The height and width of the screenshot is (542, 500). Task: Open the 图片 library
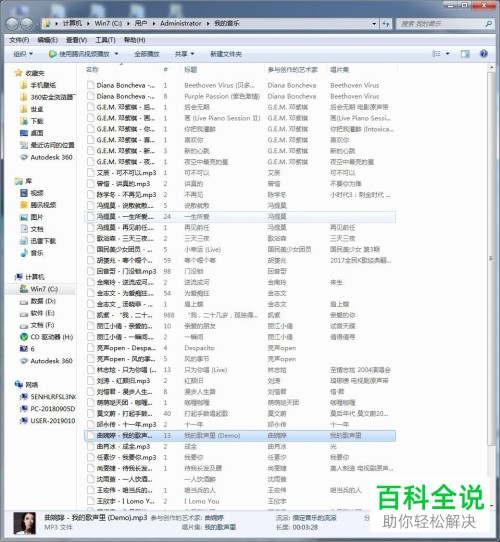(x=32, y=217)
